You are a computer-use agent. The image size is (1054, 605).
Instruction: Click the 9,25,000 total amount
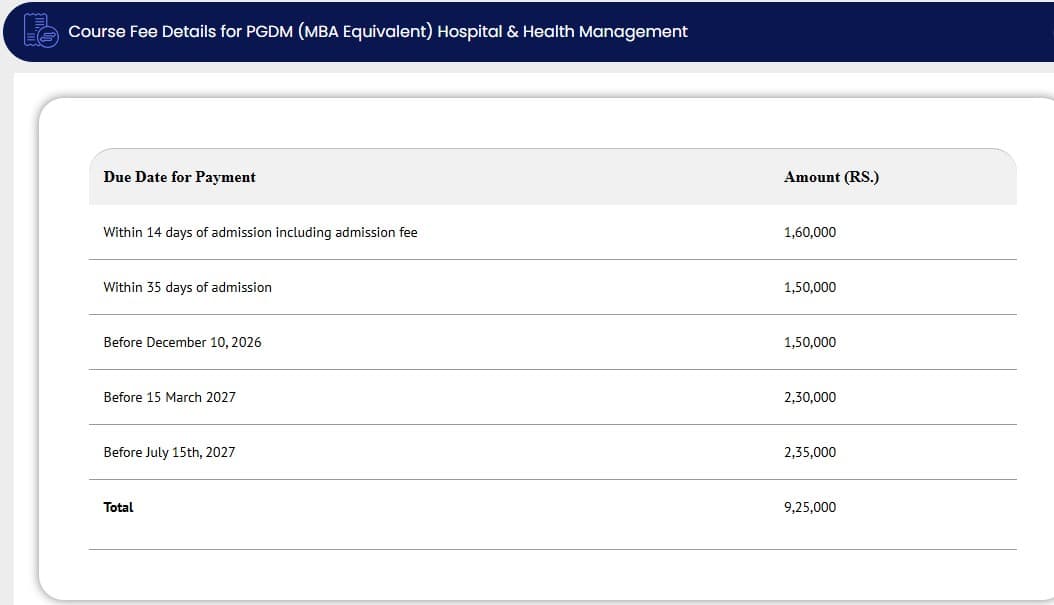[810, 507]
